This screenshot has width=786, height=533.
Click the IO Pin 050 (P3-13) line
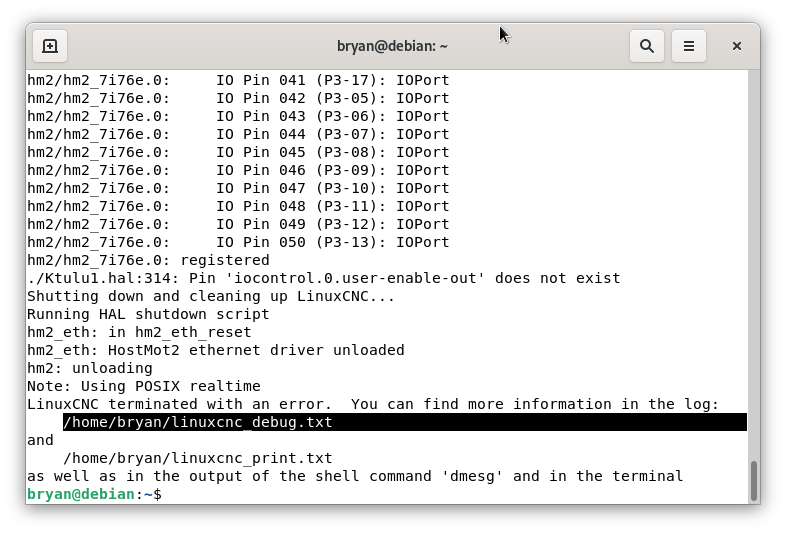pyautogui.click(x=238, y=242)
